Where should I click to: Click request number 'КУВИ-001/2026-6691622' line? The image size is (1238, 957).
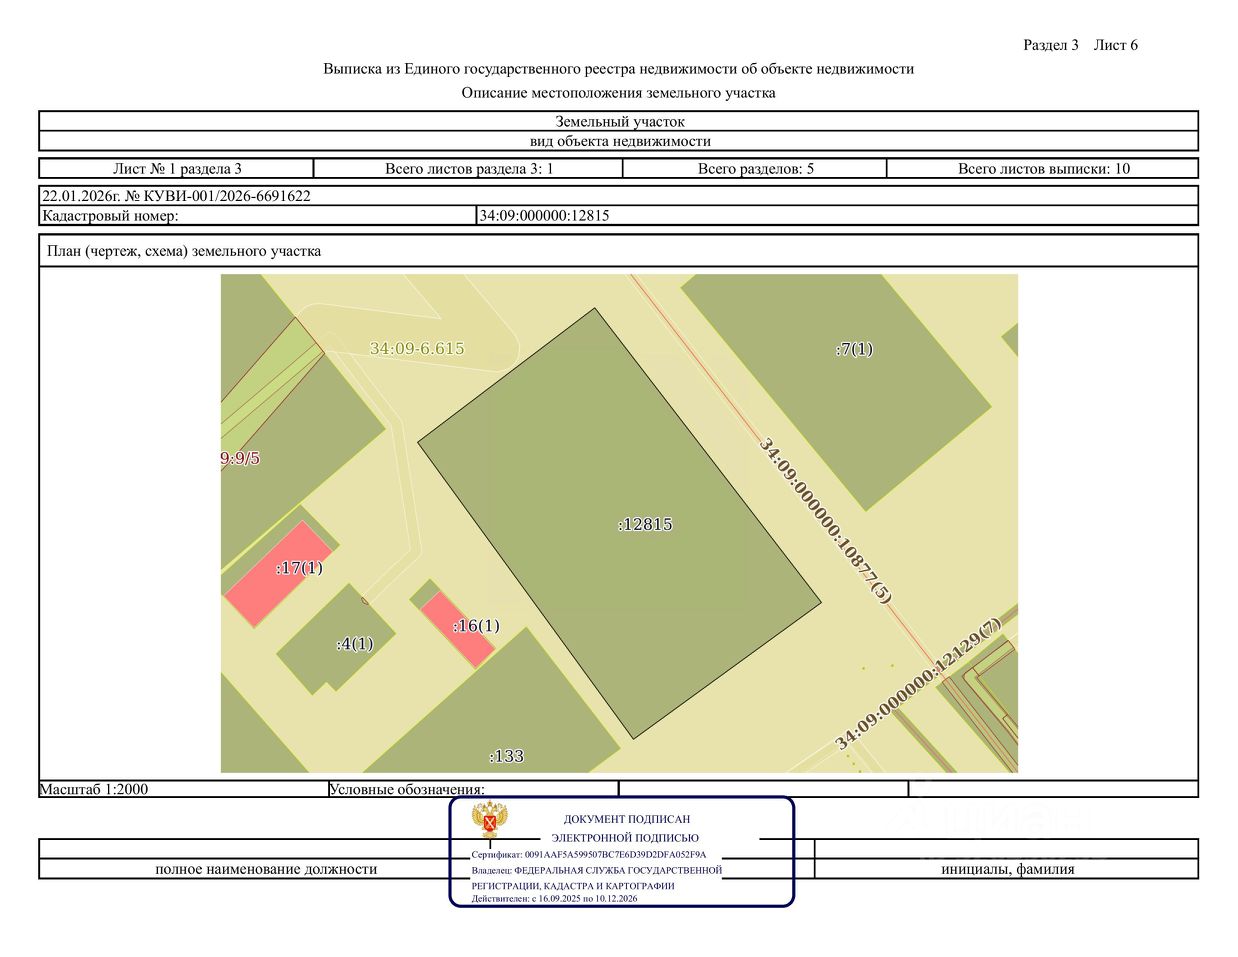click(619, 196)
